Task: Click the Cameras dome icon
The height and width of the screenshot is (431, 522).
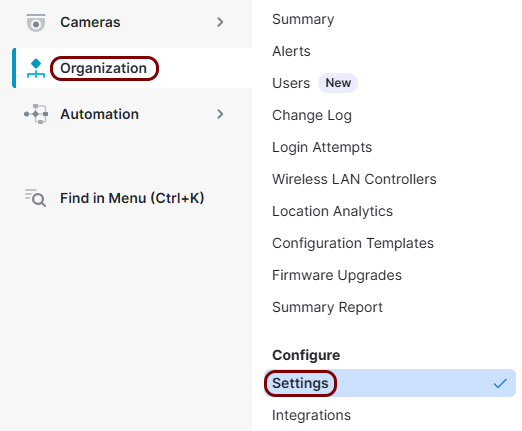Action: tap(36, 23)
